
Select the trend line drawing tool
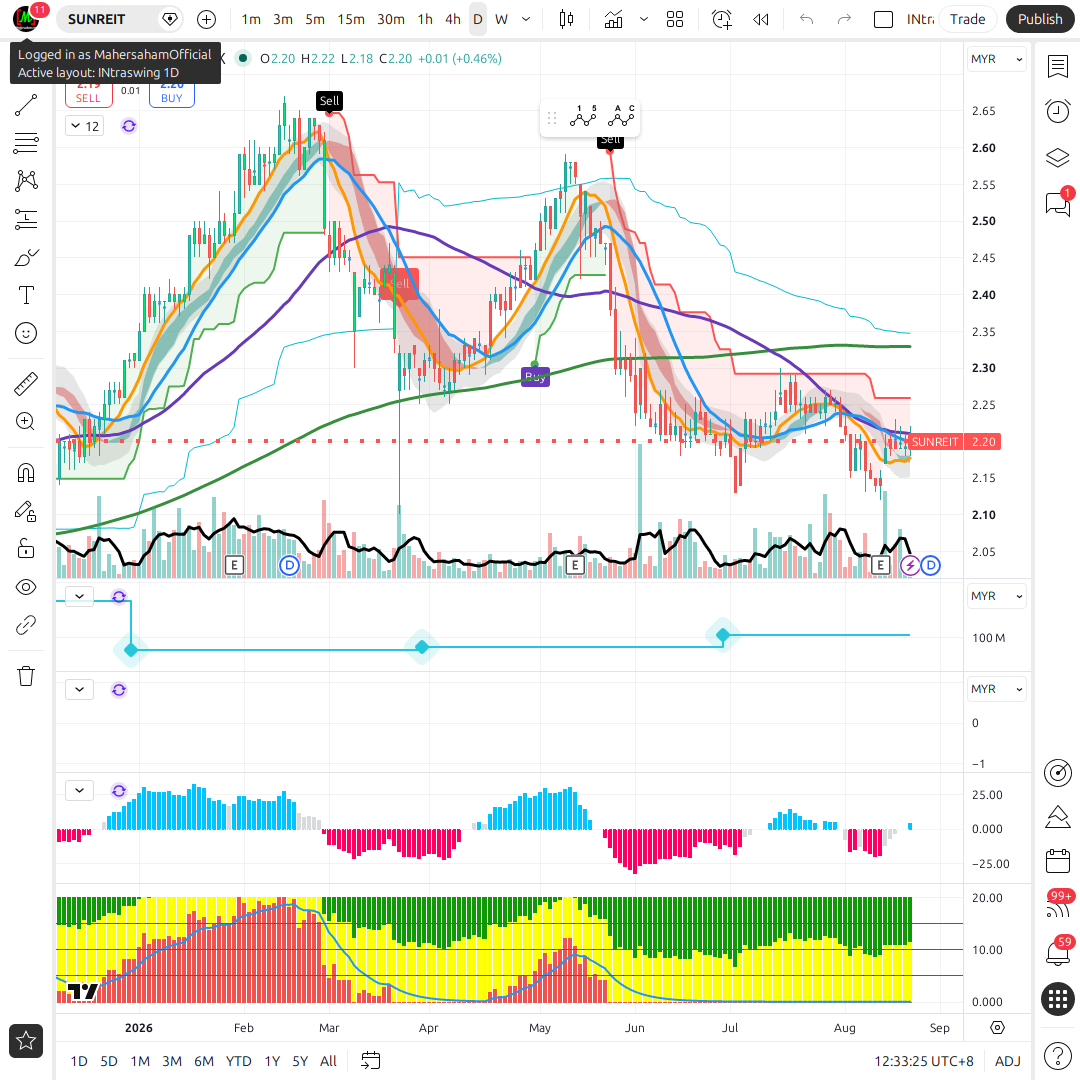(25, 105)
